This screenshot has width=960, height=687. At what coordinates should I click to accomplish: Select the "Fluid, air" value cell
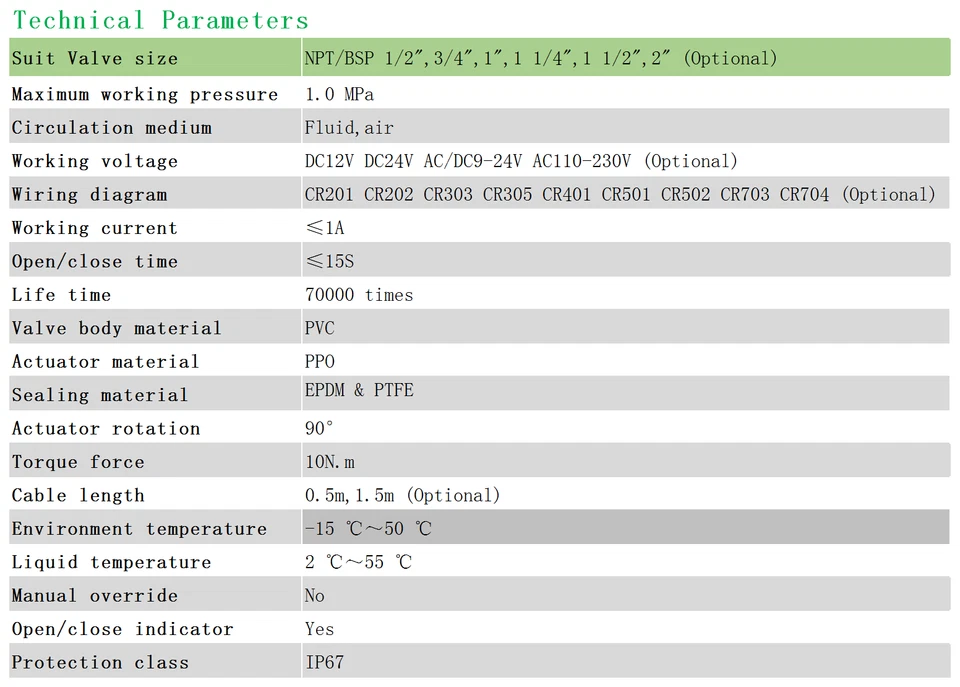point(349,128)
